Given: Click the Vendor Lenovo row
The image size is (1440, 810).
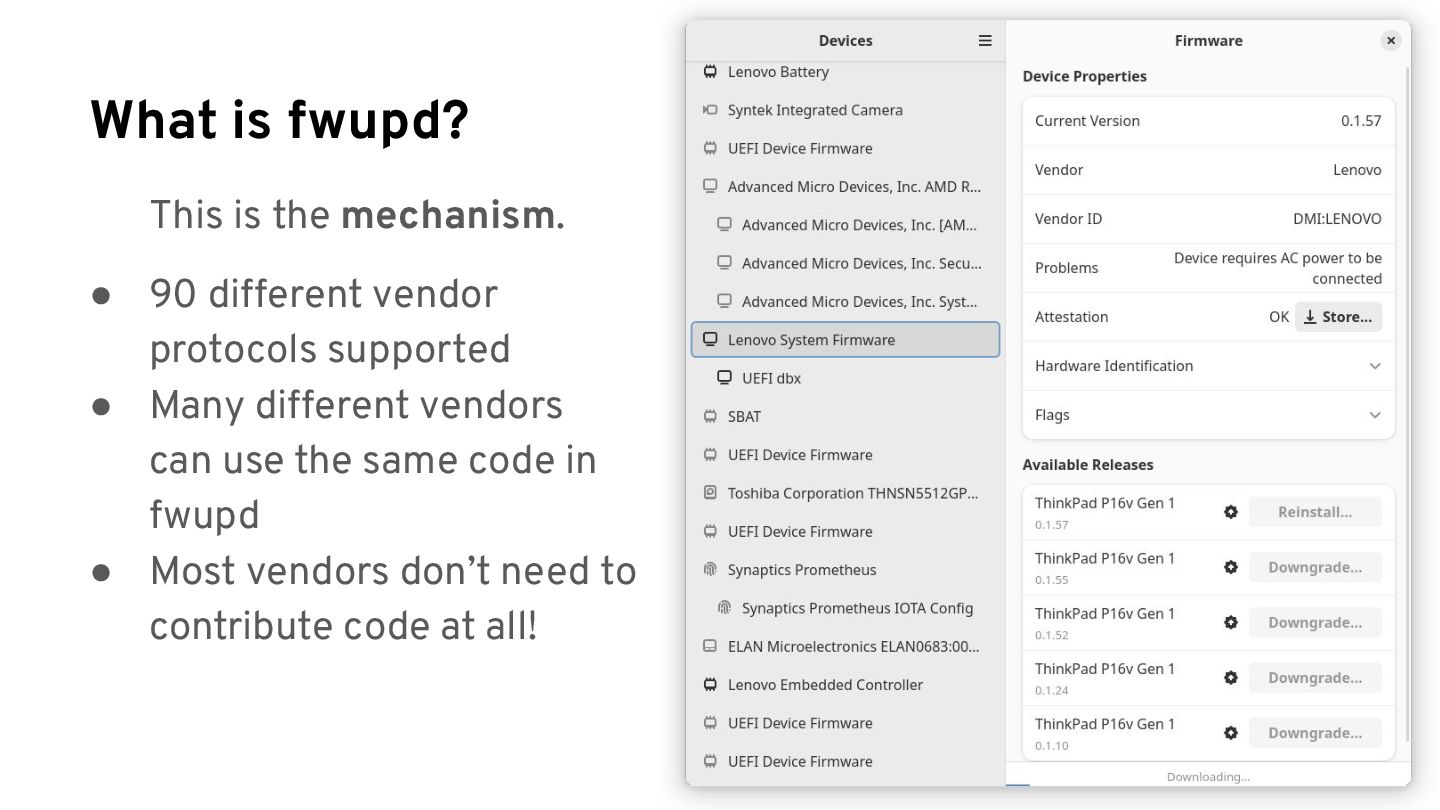Looking at the screenshot, I should click(x=1208, y=170).
